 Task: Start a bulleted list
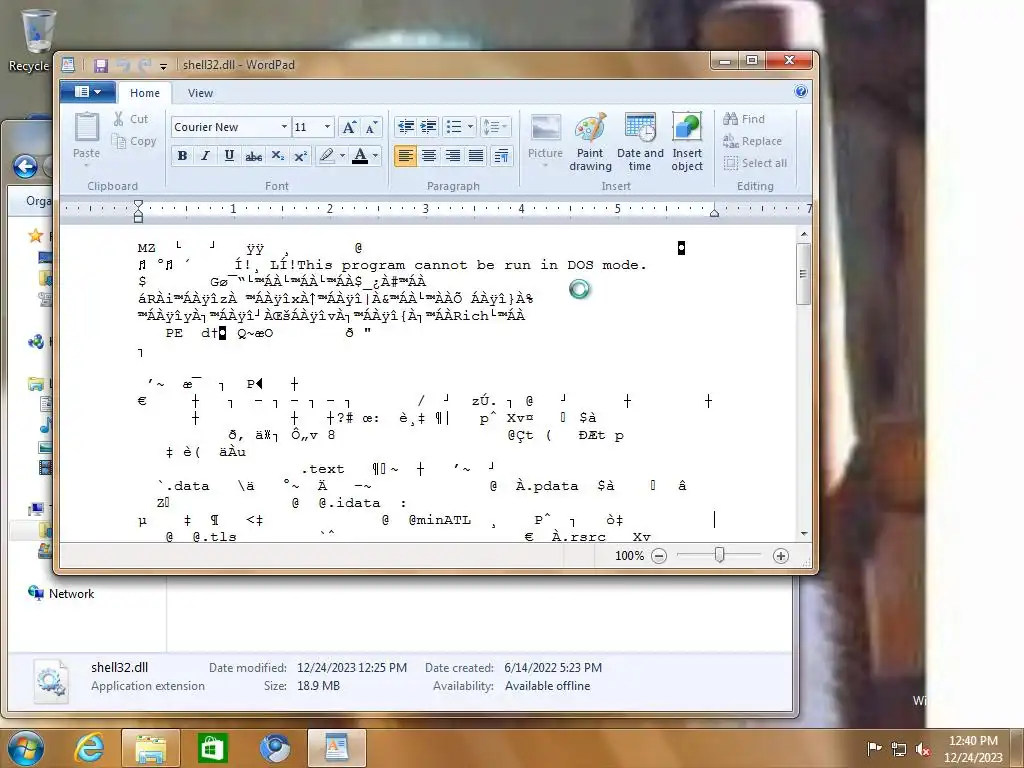[454, 127]
